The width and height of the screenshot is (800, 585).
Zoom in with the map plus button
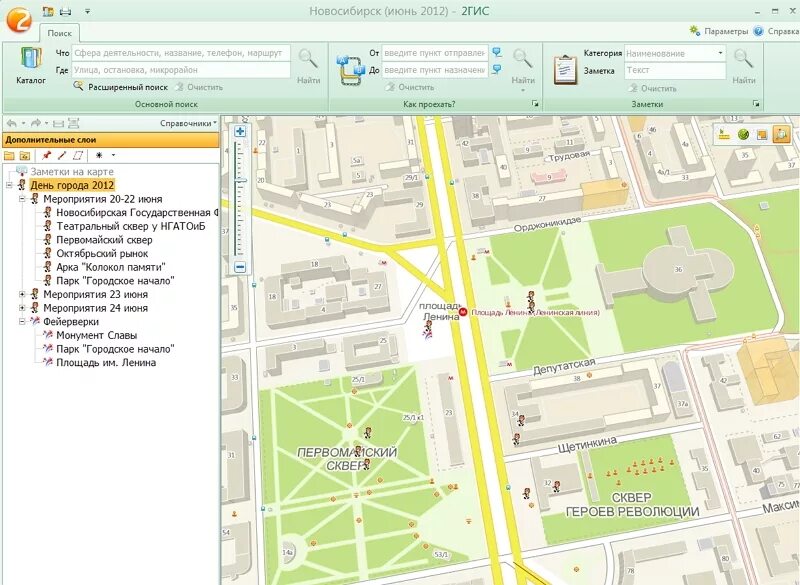click(239, 131)
